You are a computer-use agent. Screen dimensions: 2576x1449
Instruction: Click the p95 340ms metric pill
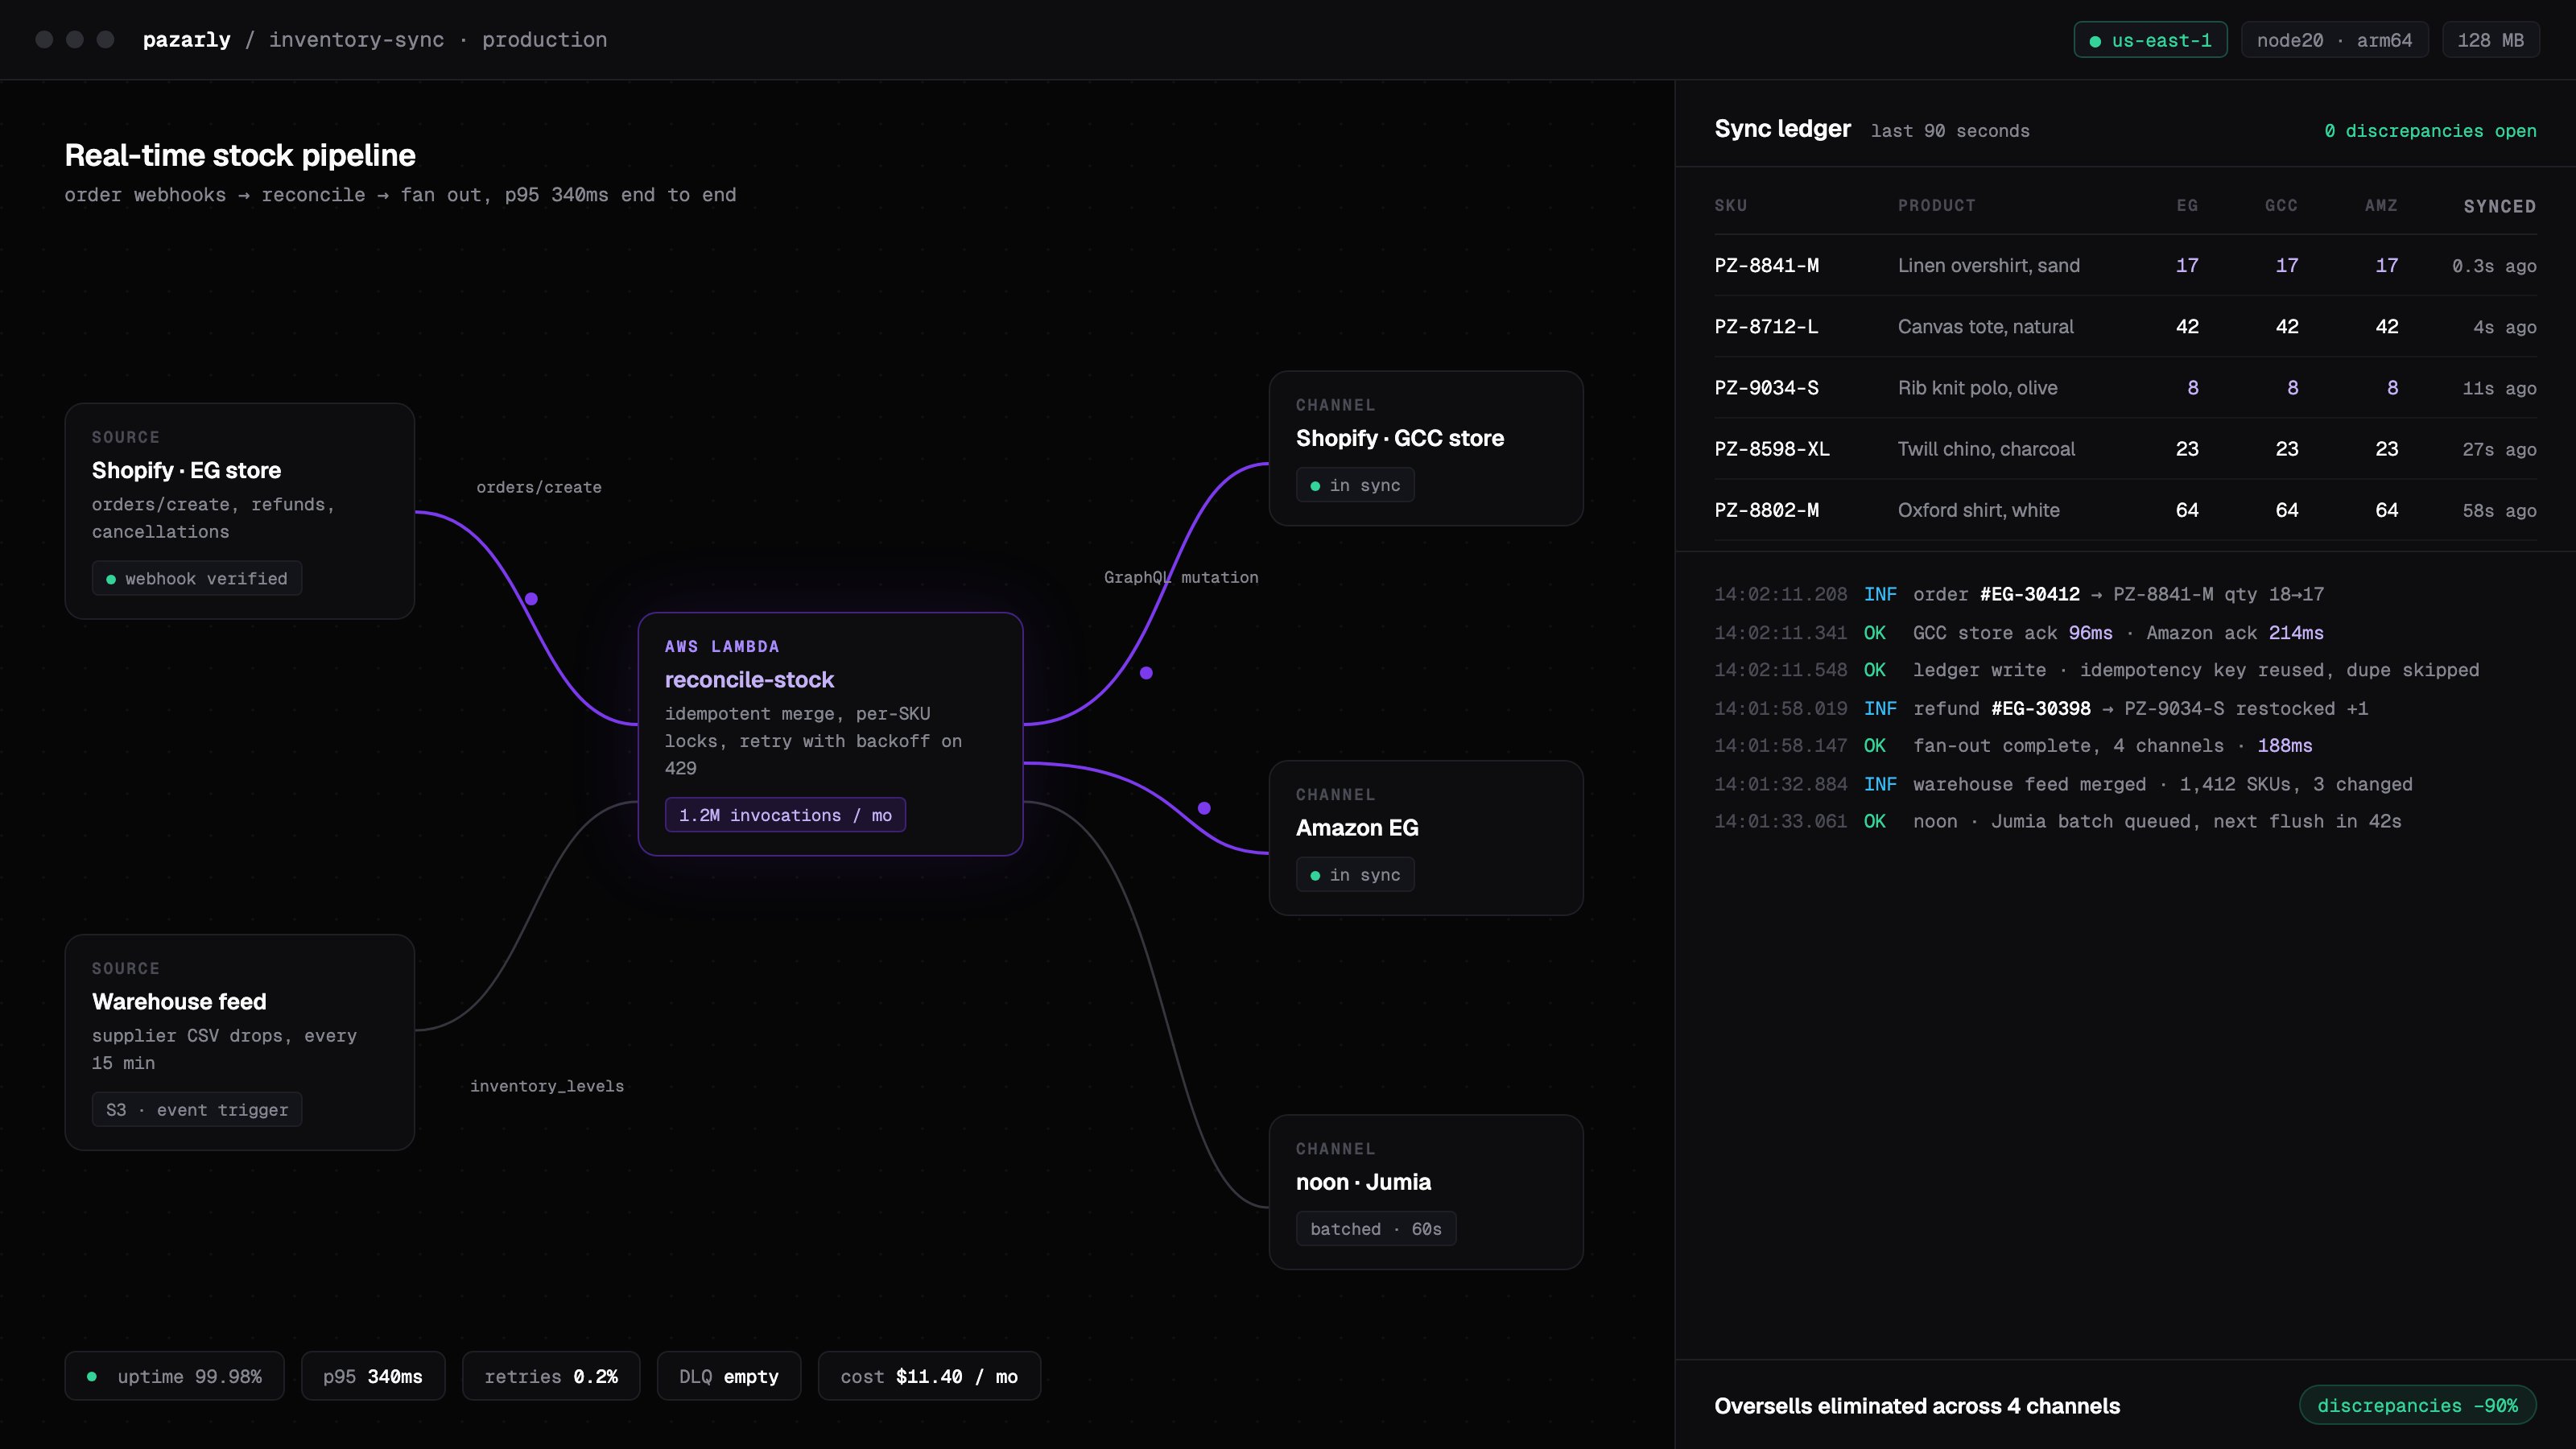373,1376
